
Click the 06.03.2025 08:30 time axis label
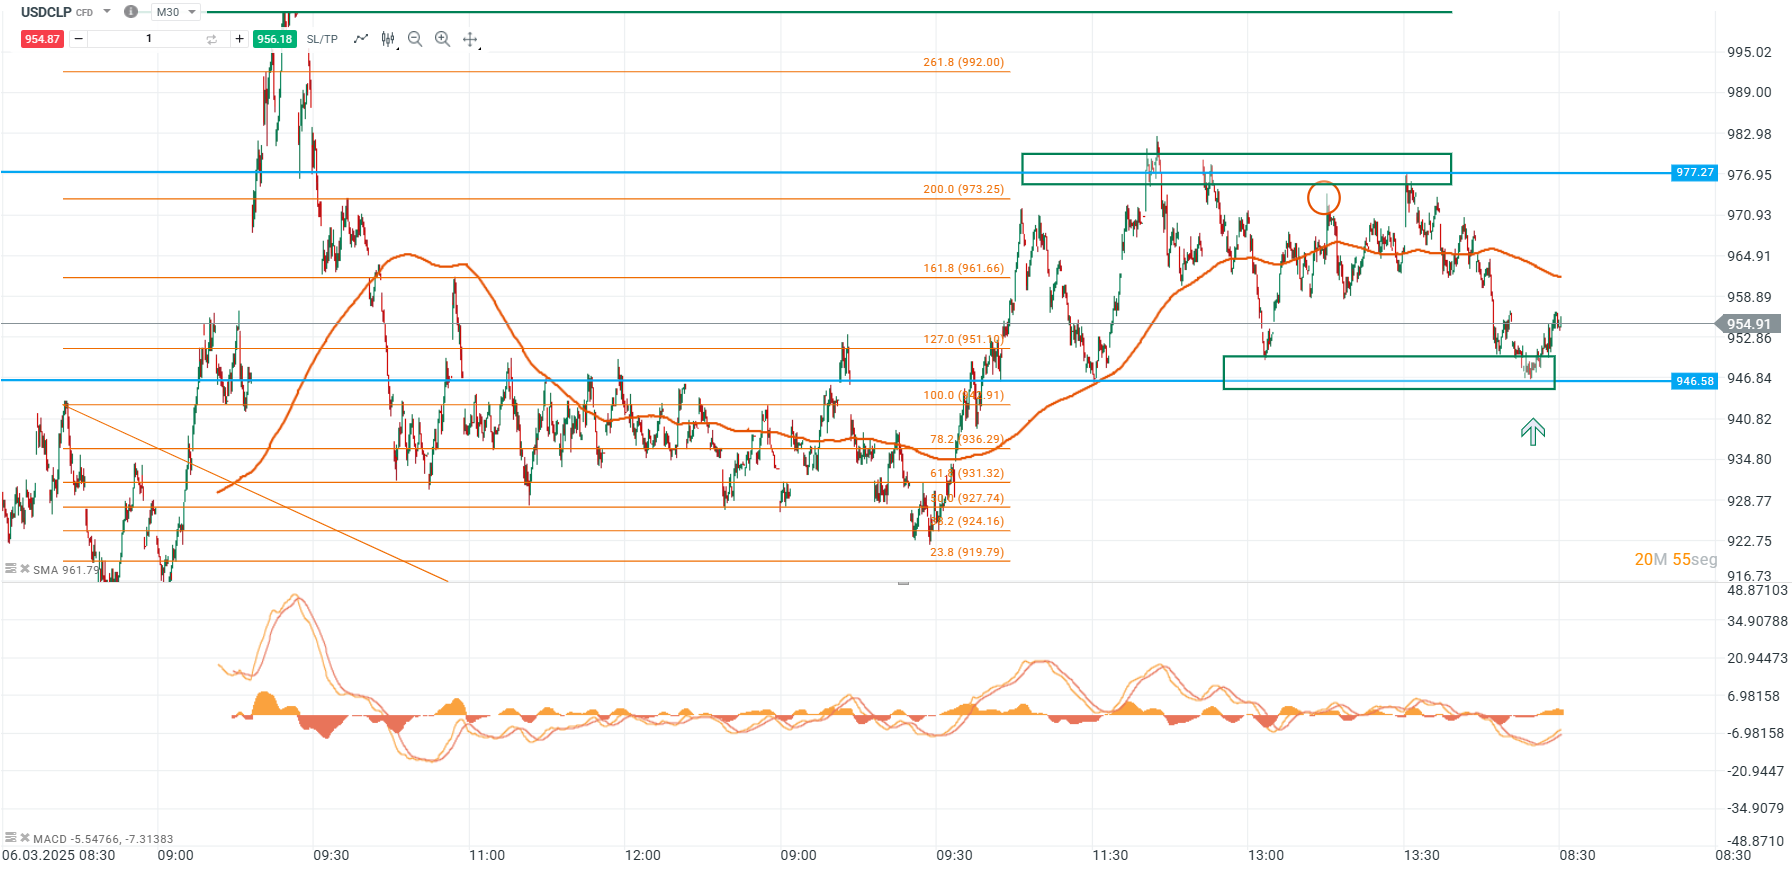point(59,855)
